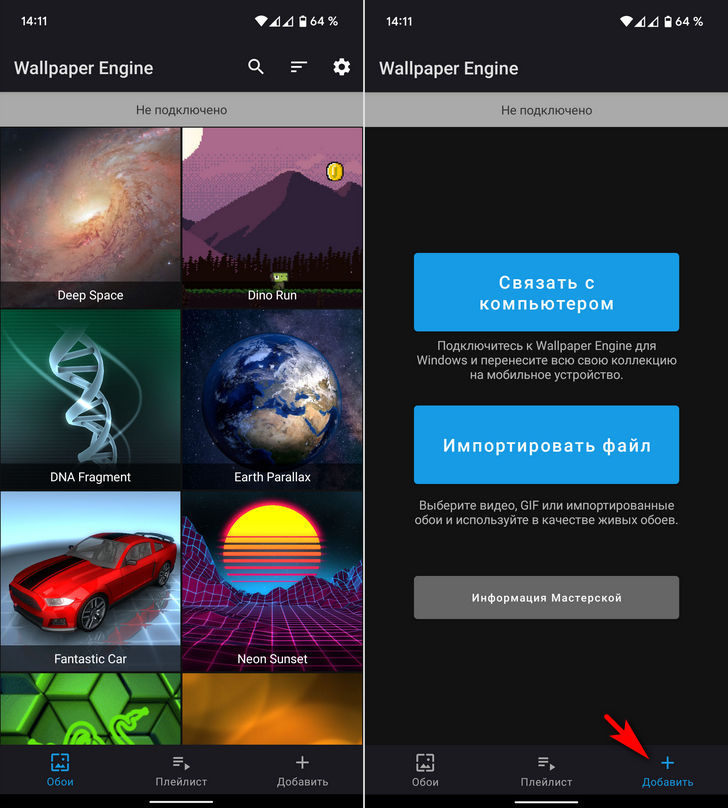Open the sort/filter icon in left header
728x808 pixels.
pos(299,67)
